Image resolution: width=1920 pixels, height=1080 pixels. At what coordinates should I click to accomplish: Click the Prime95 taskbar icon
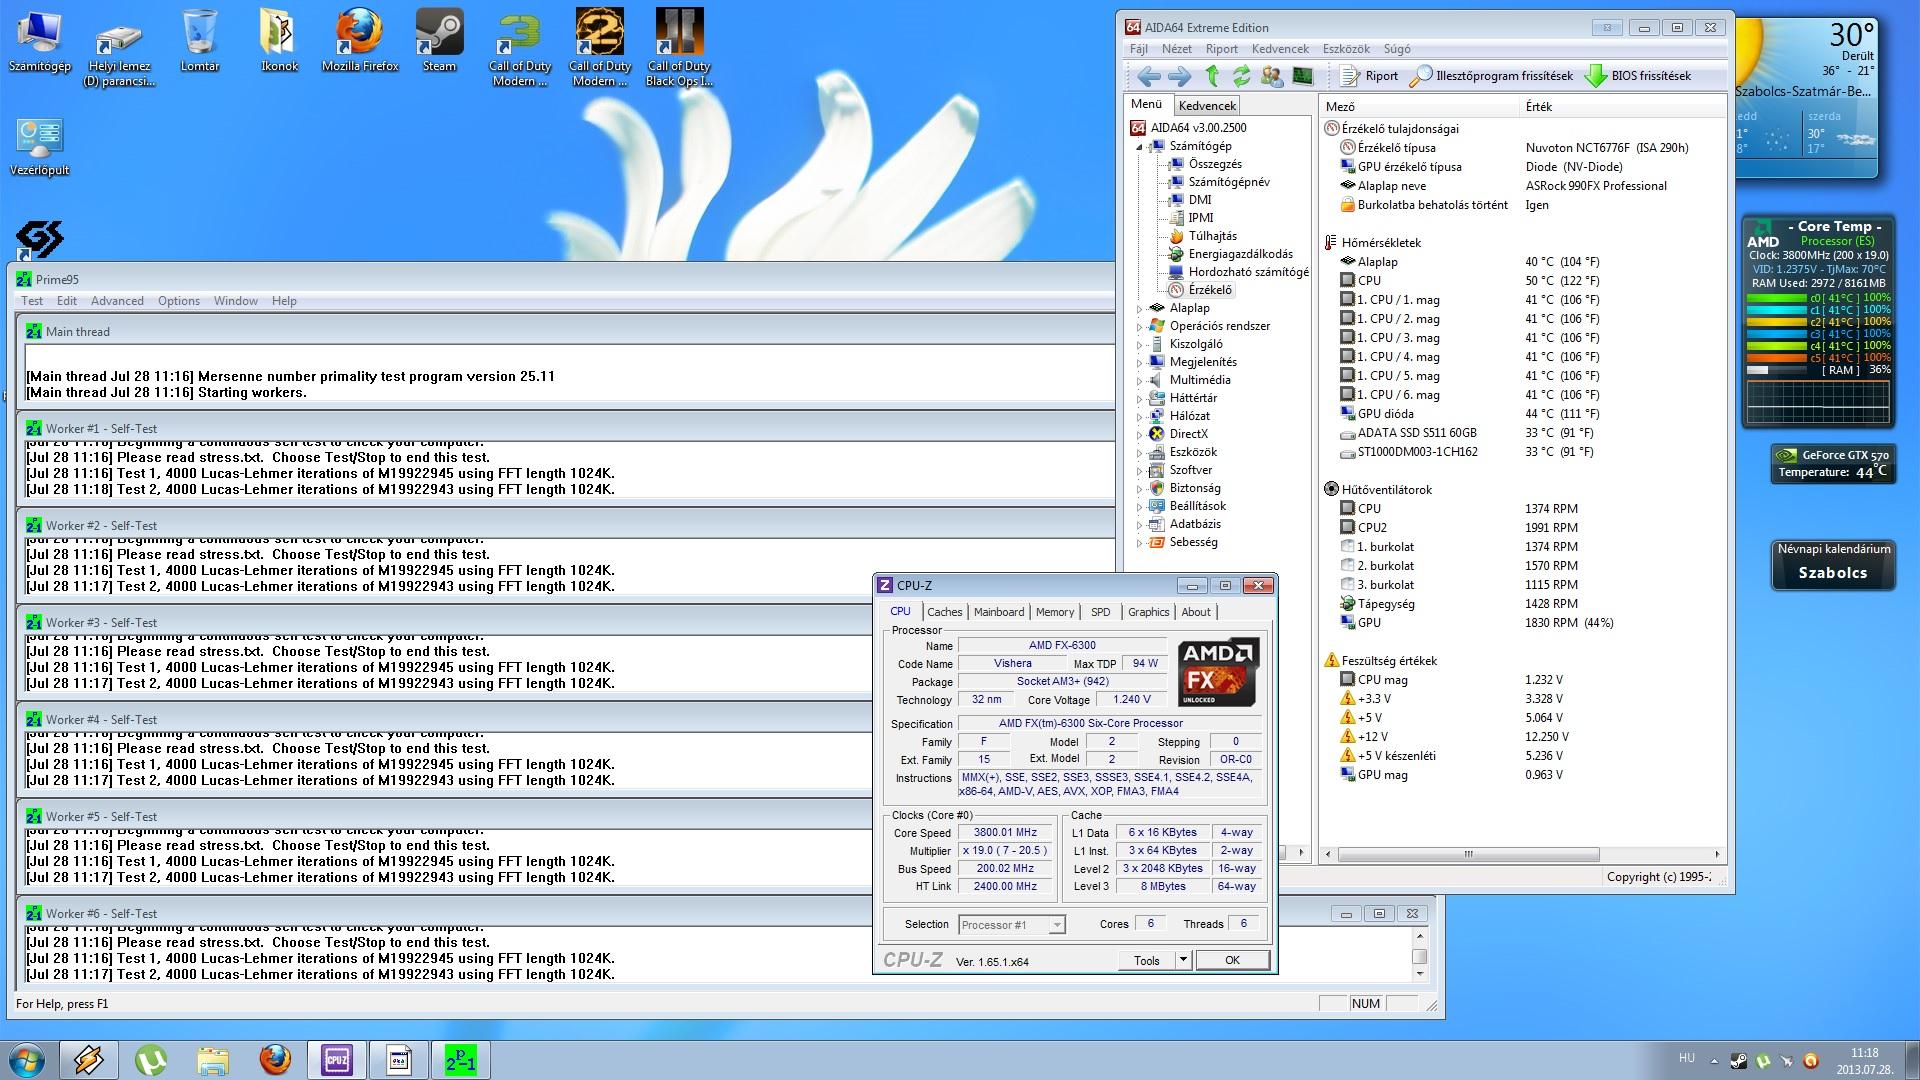coord(460,1060)
